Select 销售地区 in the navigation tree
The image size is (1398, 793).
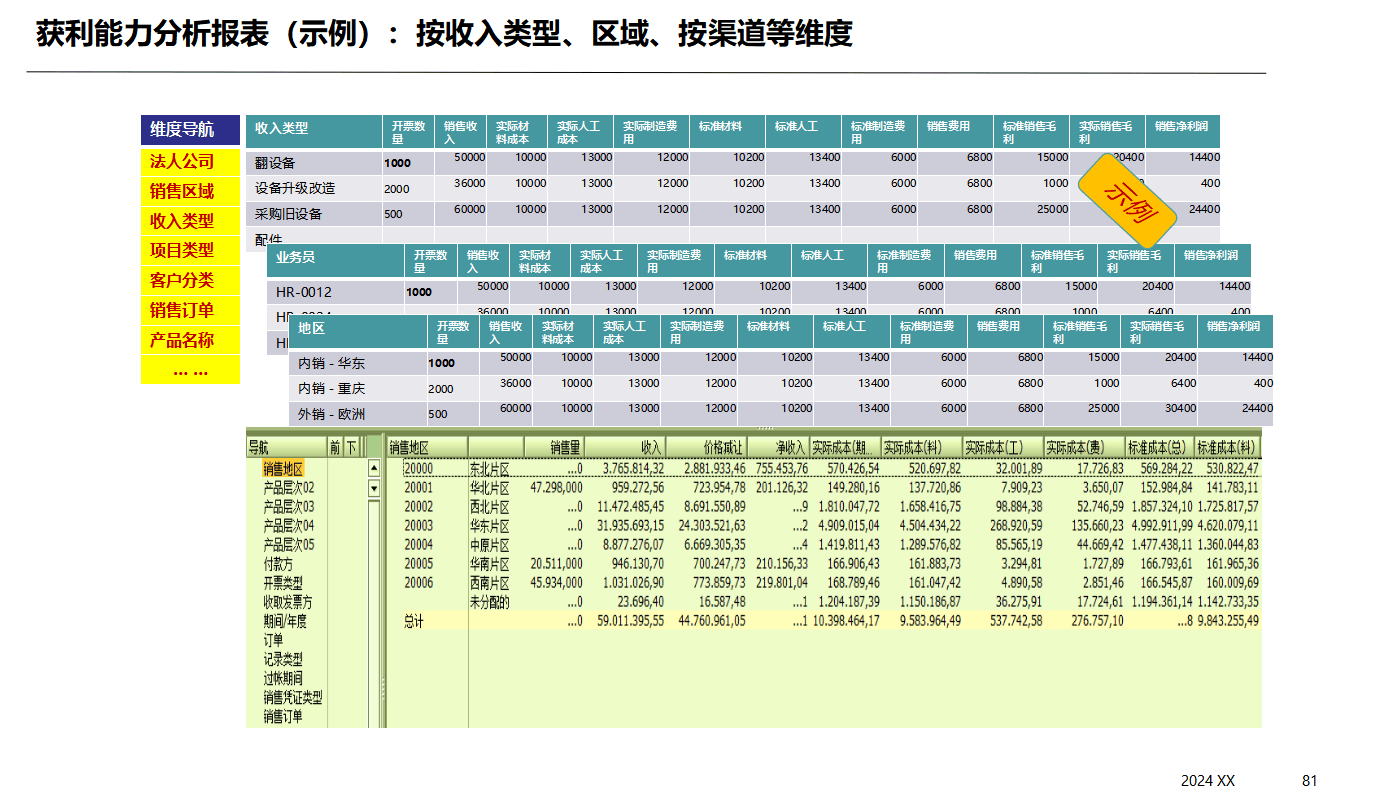click(283, 469)
